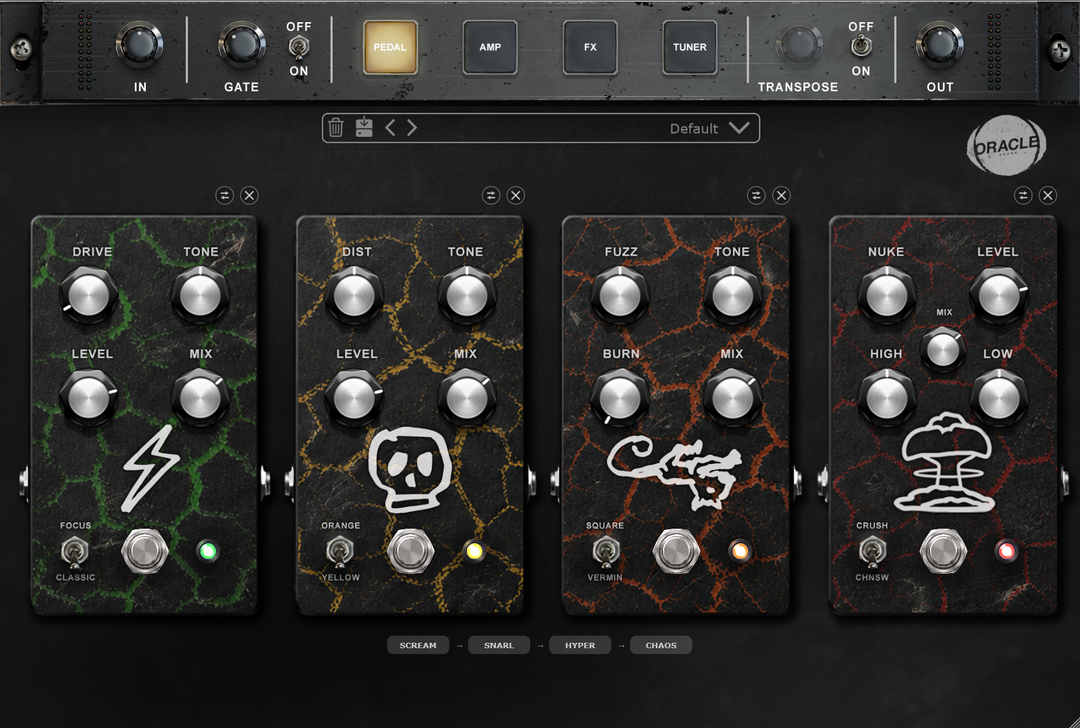Click the GATE knob
Screen dimensions: 1080x728
tap(242, 45)
